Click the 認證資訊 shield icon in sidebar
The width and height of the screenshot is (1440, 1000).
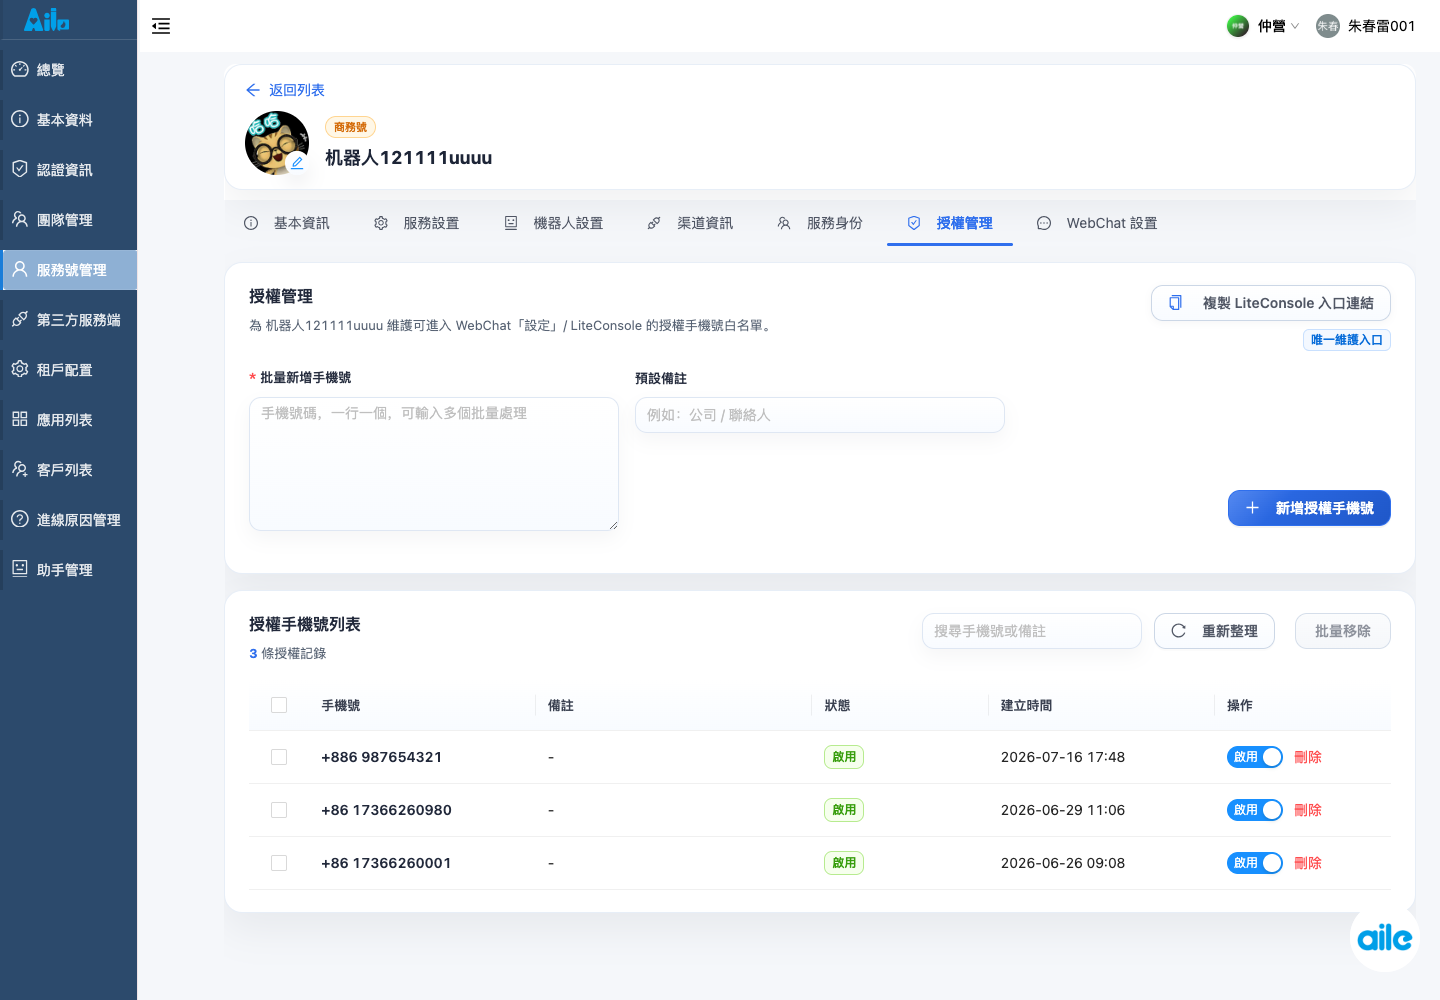click(x=20, y=169)
